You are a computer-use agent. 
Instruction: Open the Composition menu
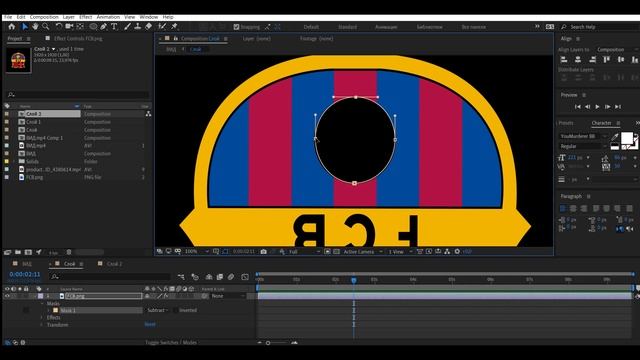[44, 17]
